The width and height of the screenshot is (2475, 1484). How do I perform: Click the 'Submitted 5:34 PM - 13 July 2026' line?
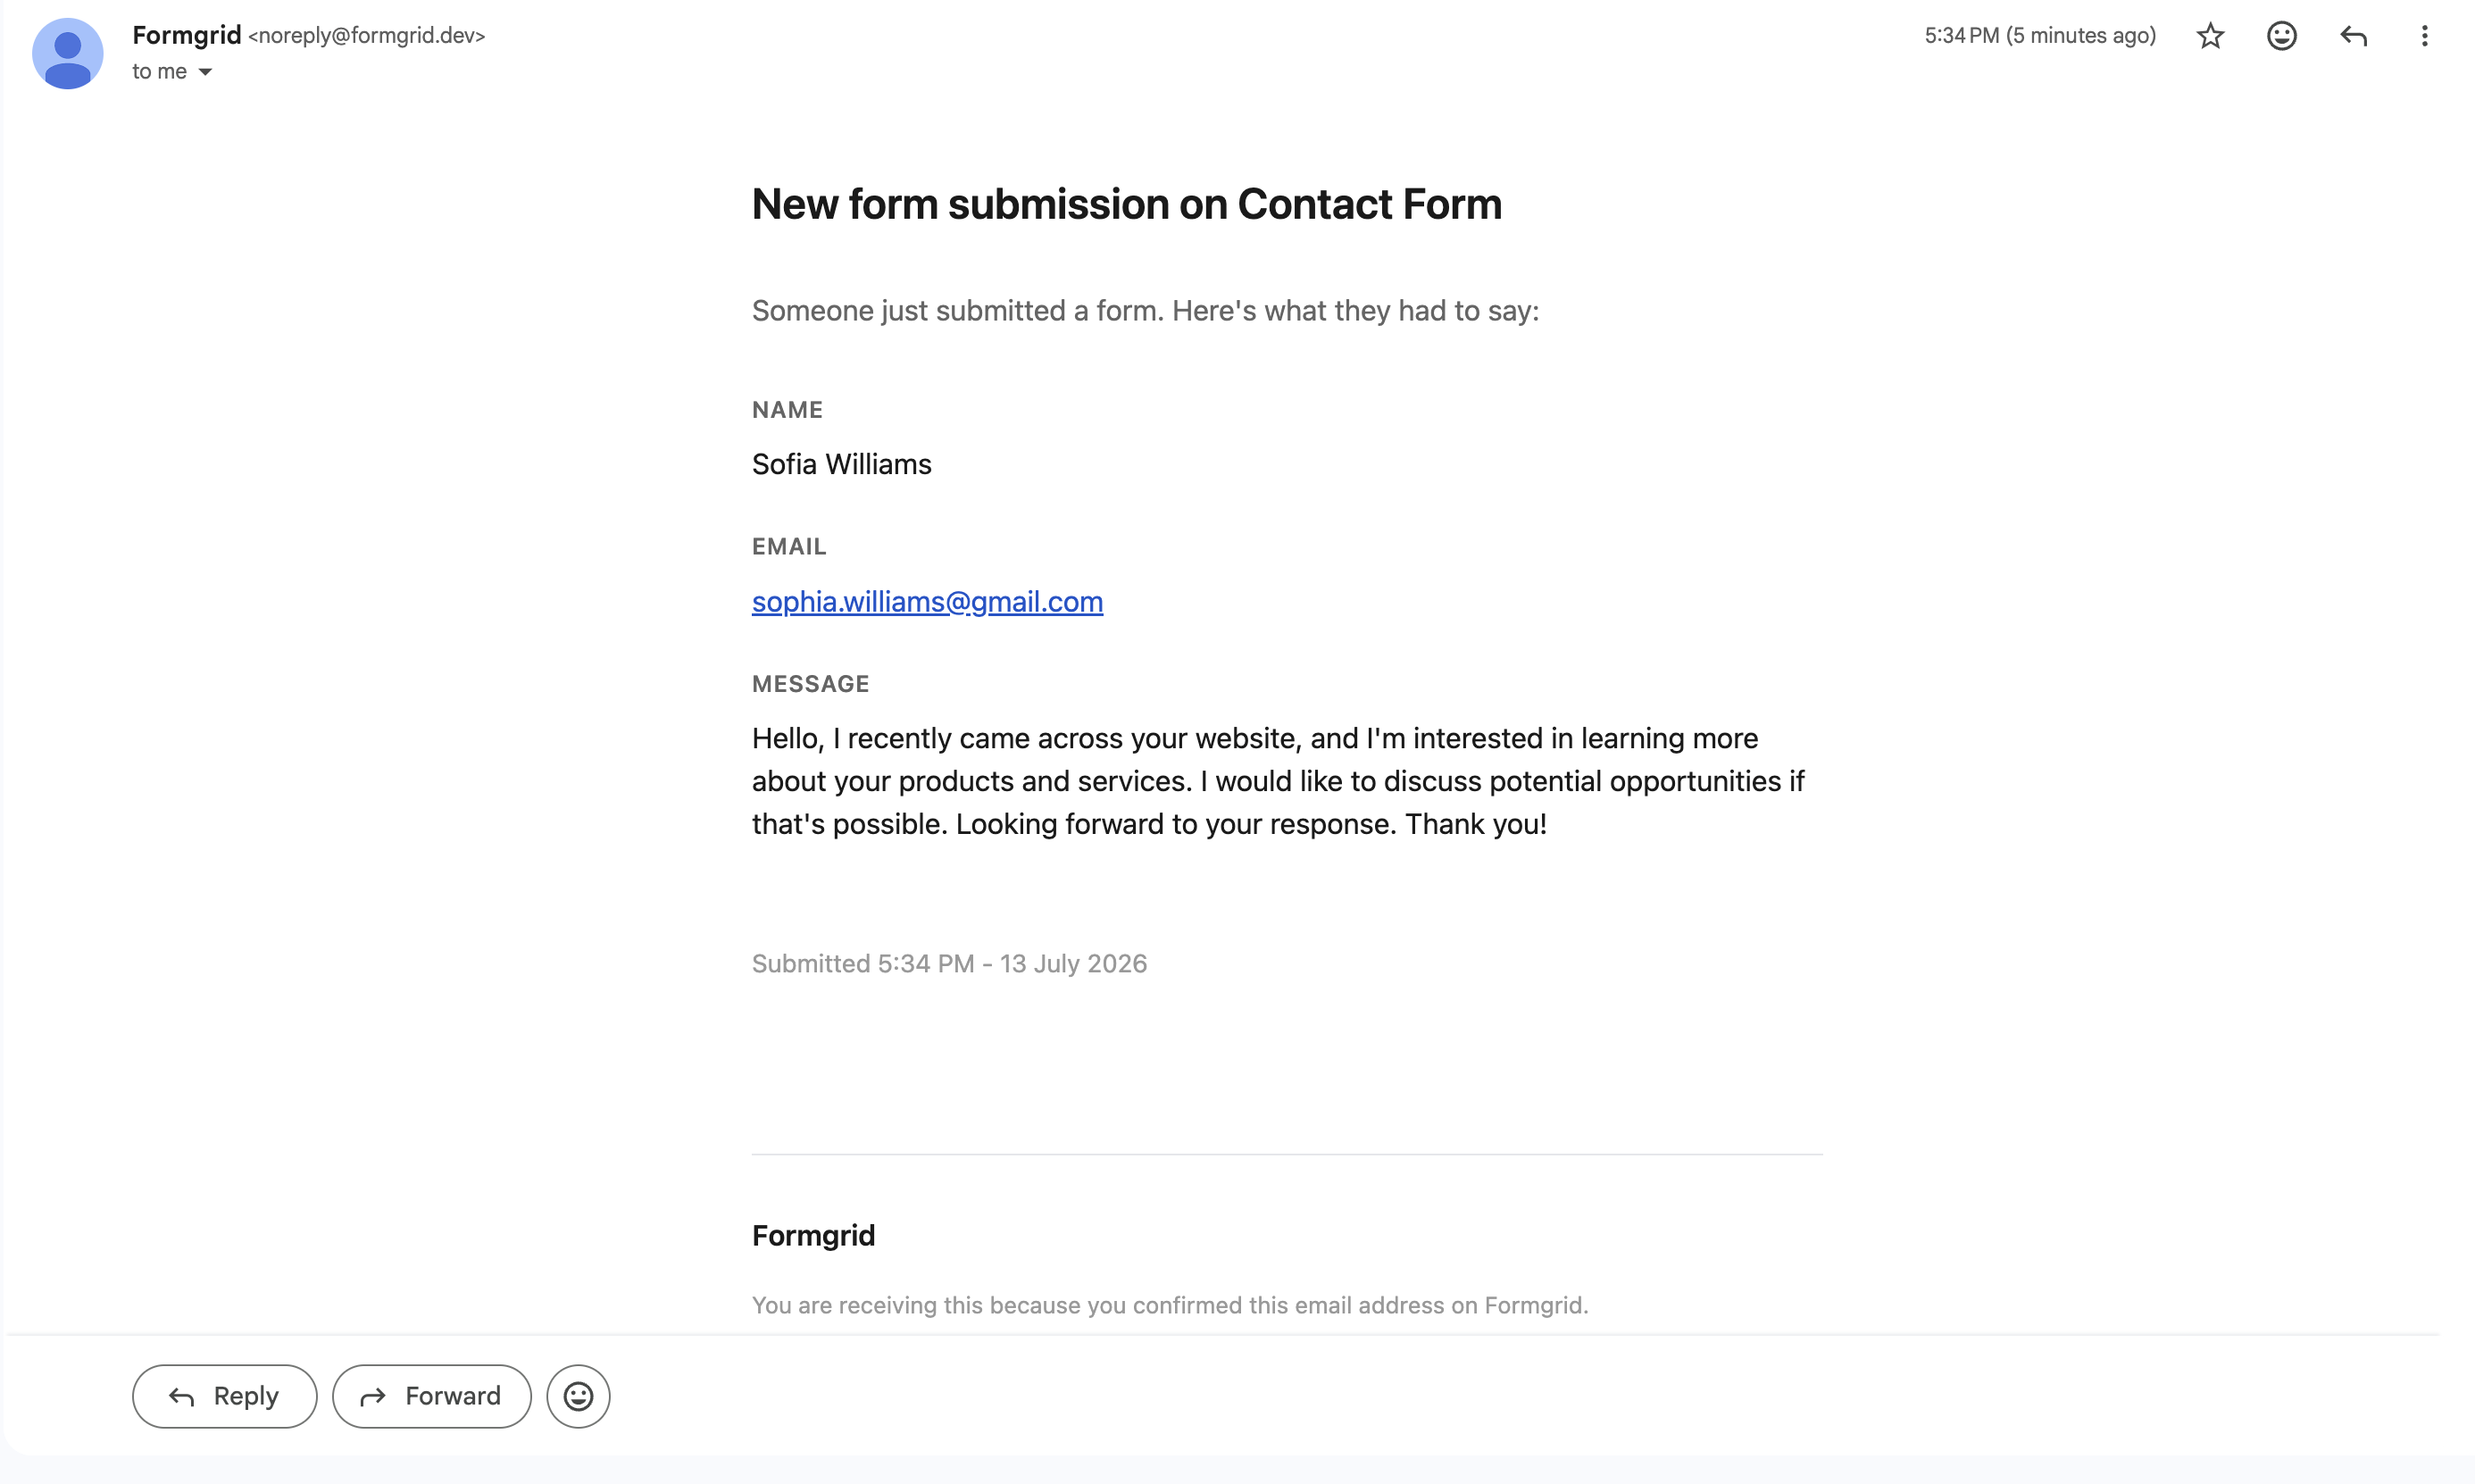(949, 964)
